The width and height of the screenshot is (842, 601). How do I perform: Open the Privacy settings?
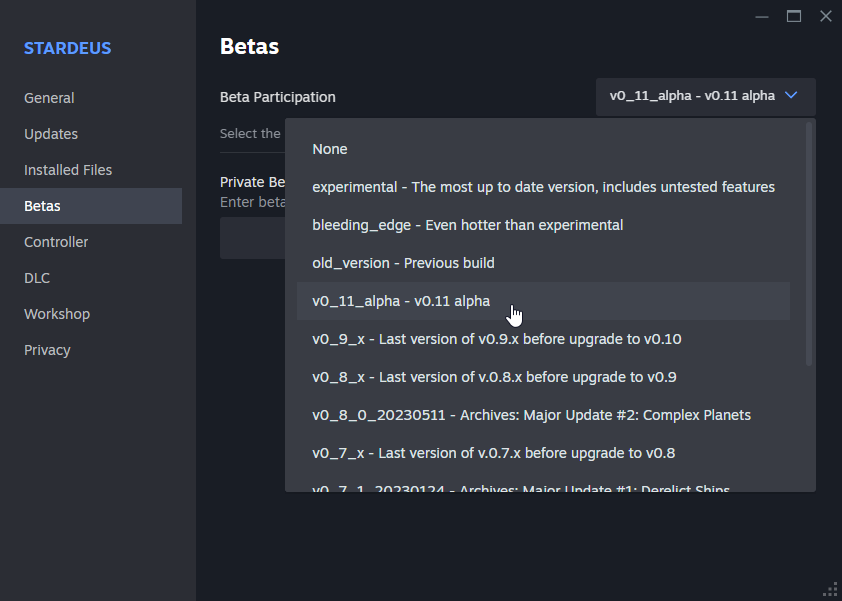pyautogui.click(x=47, y=350)
